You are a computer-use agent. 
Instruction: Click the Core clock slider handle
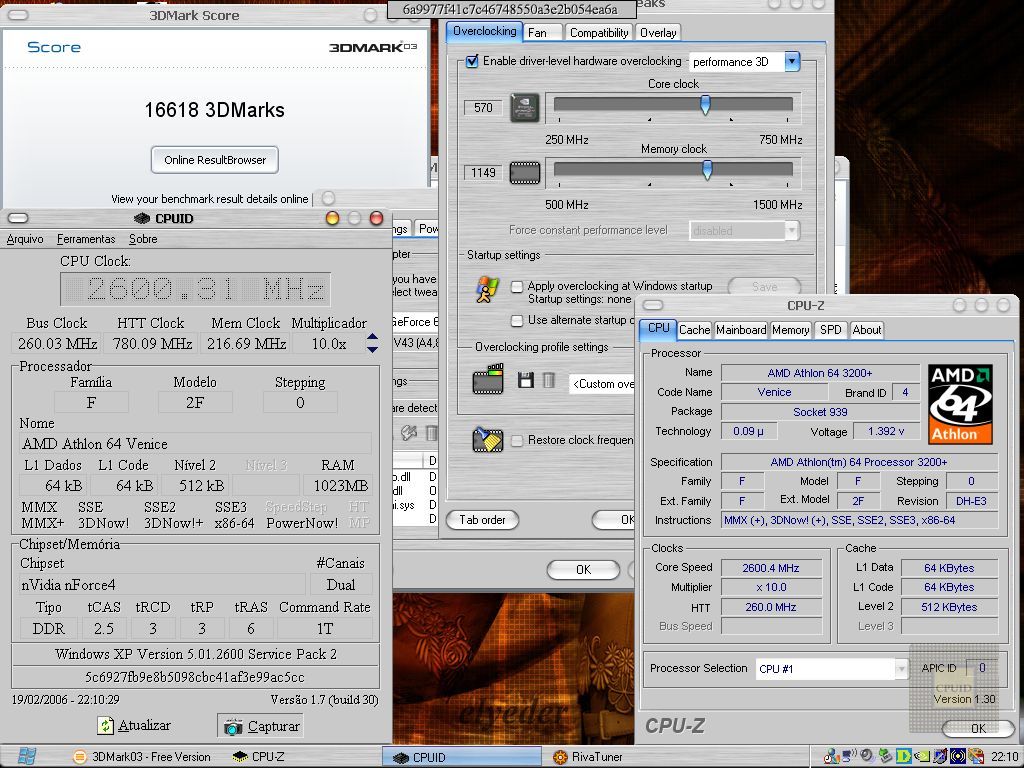(705, 105)
